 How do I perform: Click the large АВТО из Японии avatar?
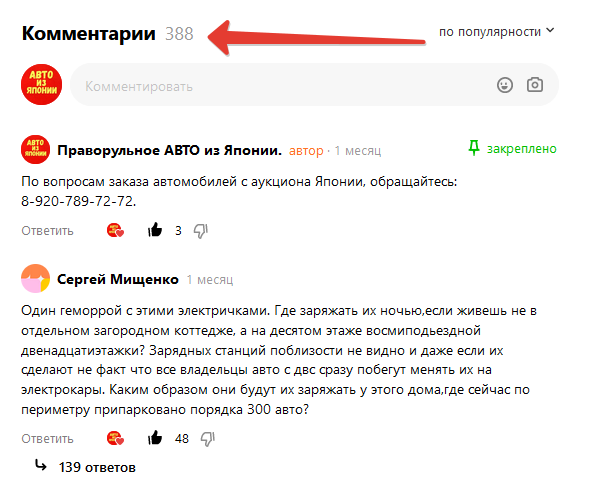pyautogui.click(x=41, y=84)
